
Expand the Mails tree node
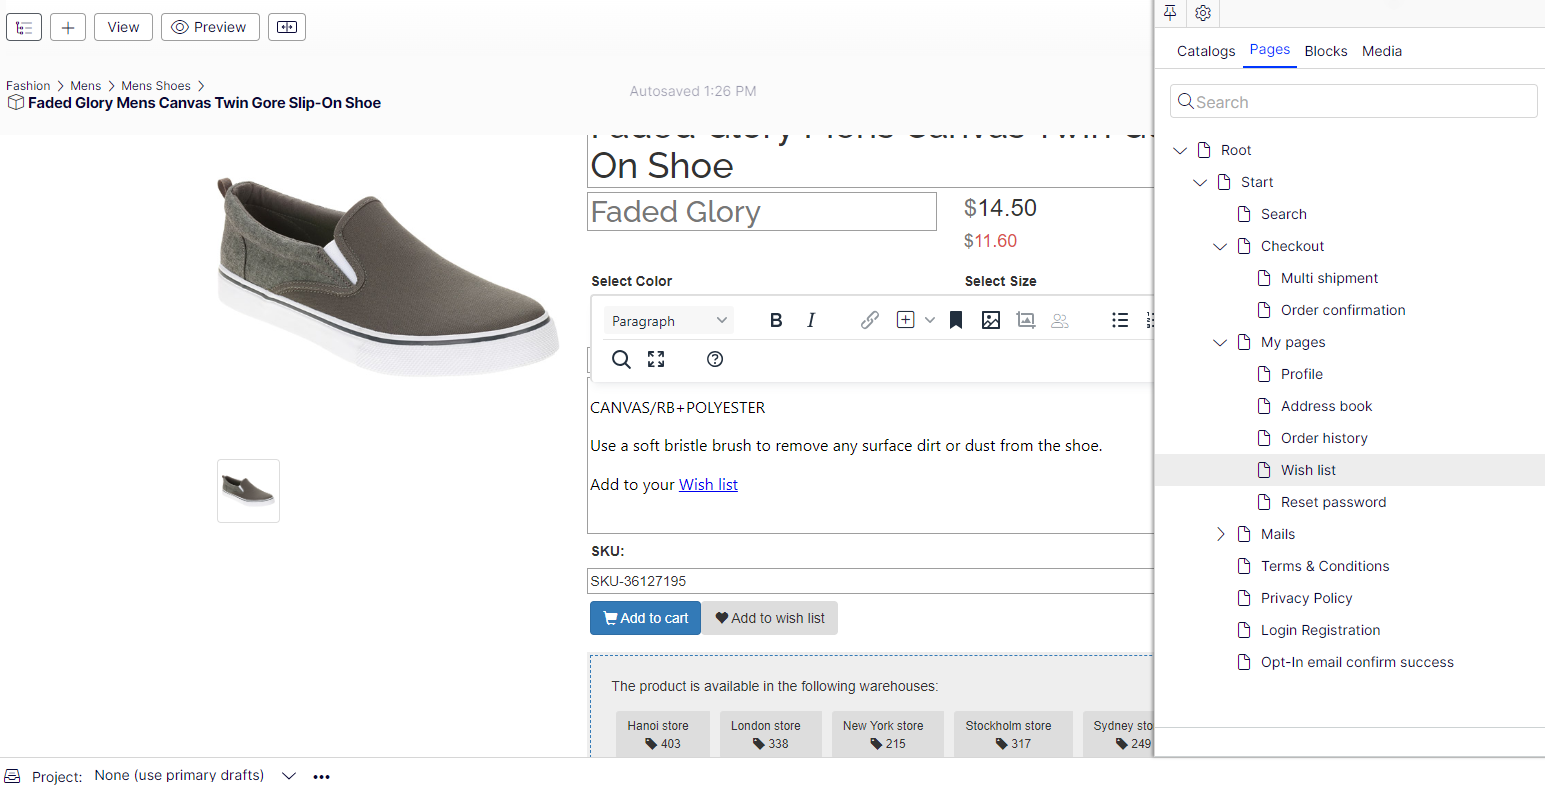1220,534
